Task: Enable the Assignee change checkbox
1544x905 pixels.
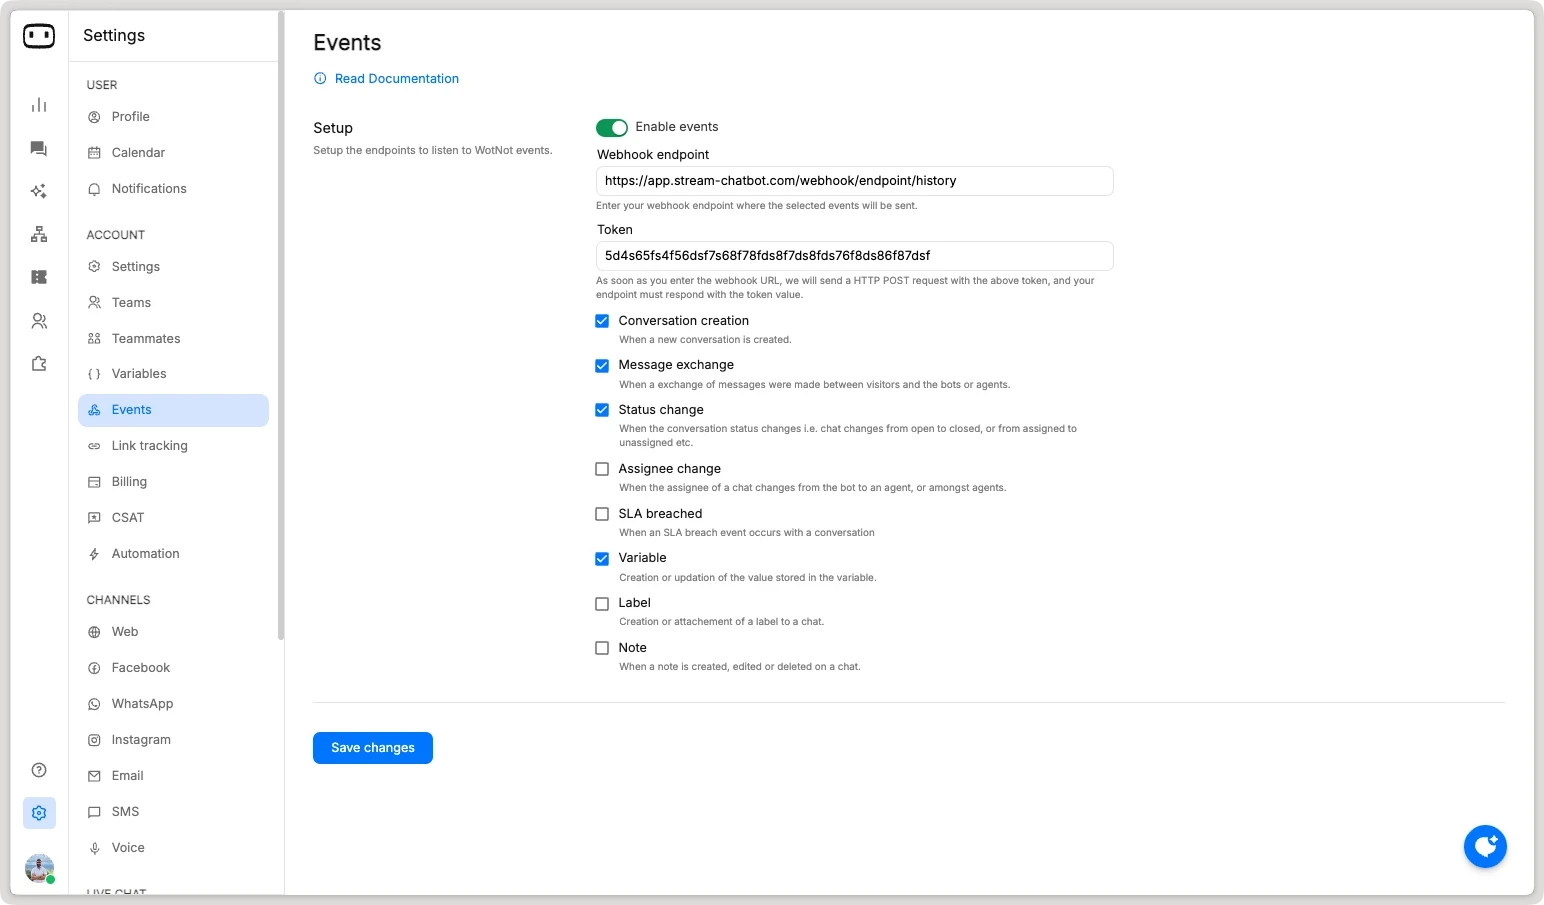Action: (x=602, y=468)
